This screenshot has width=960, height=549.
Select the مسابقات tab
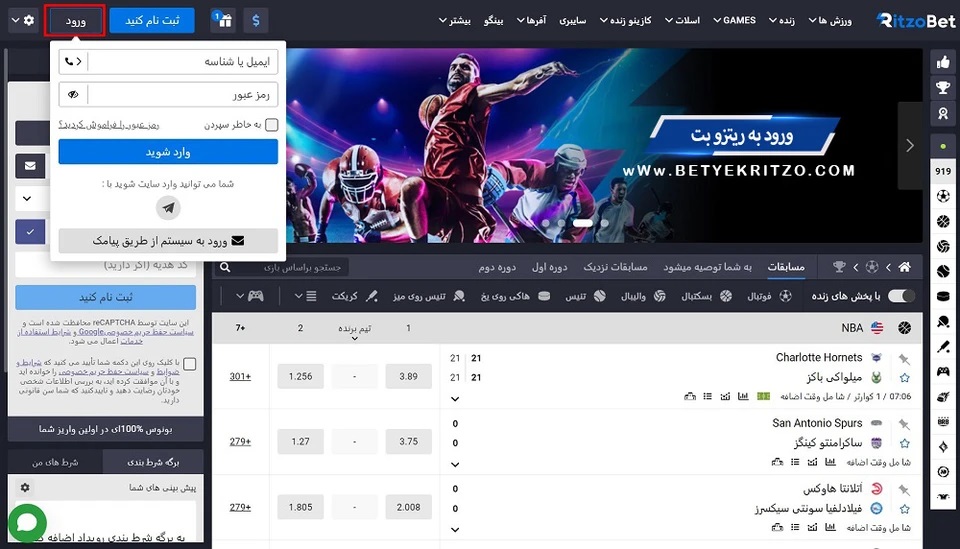[786, 267]
